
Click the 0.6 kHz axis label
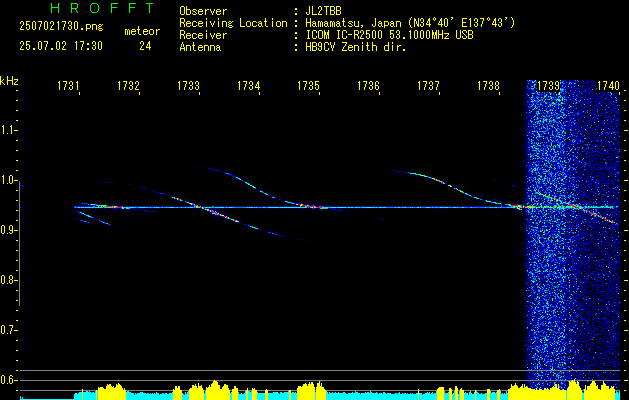8,380
